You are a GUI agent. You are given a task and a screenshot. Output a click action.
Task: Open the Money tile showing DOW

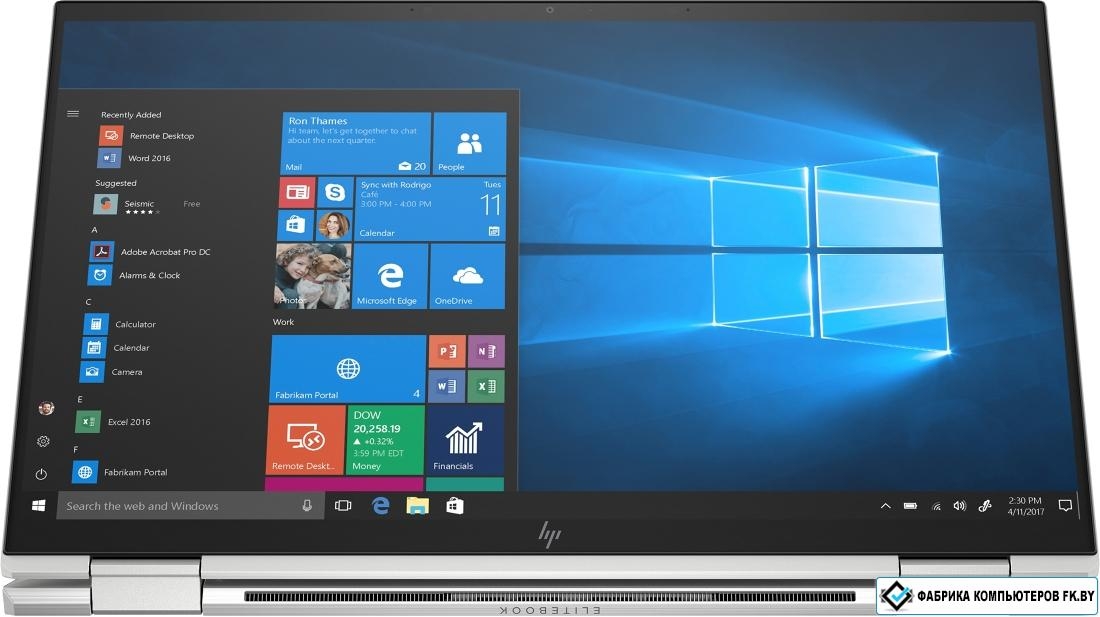386,440
